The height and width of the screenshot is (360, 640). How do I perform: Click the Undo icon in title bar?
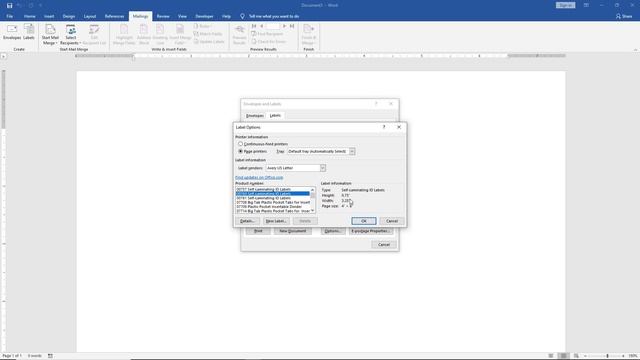[x=19, y=5]
